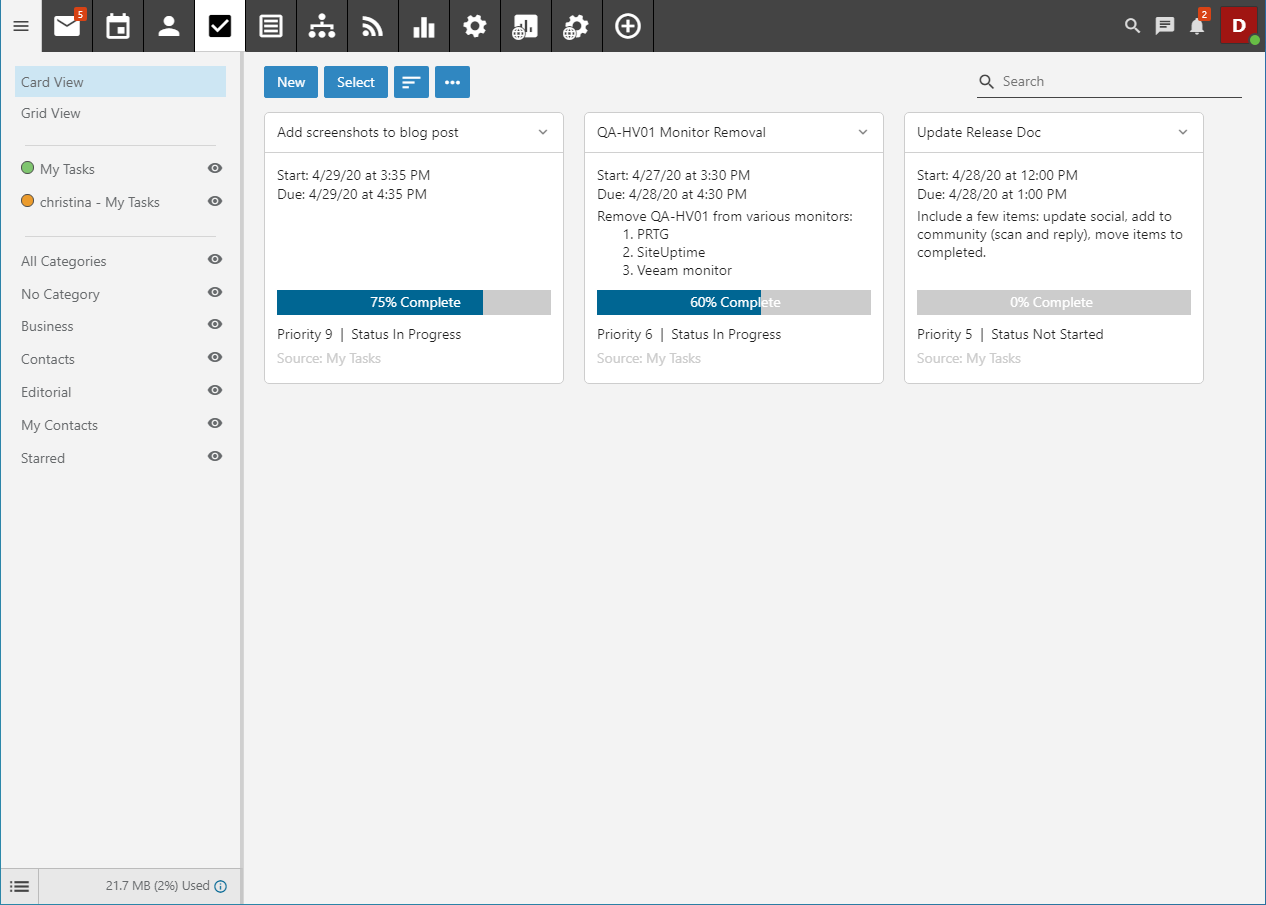1266x905 pixels.
Task: Switch to Grid View
Action: [50, 113]
